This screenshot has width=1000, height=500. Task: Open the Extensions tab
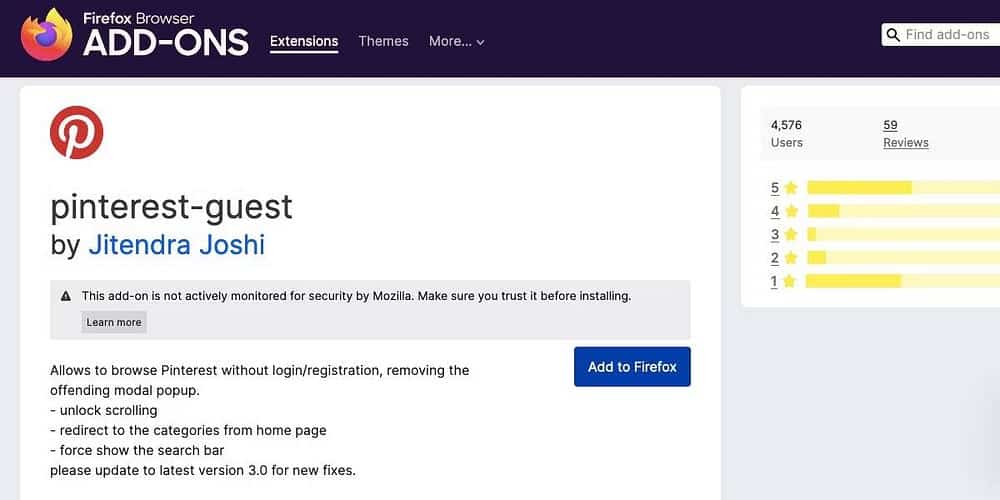tap(304, 41)
